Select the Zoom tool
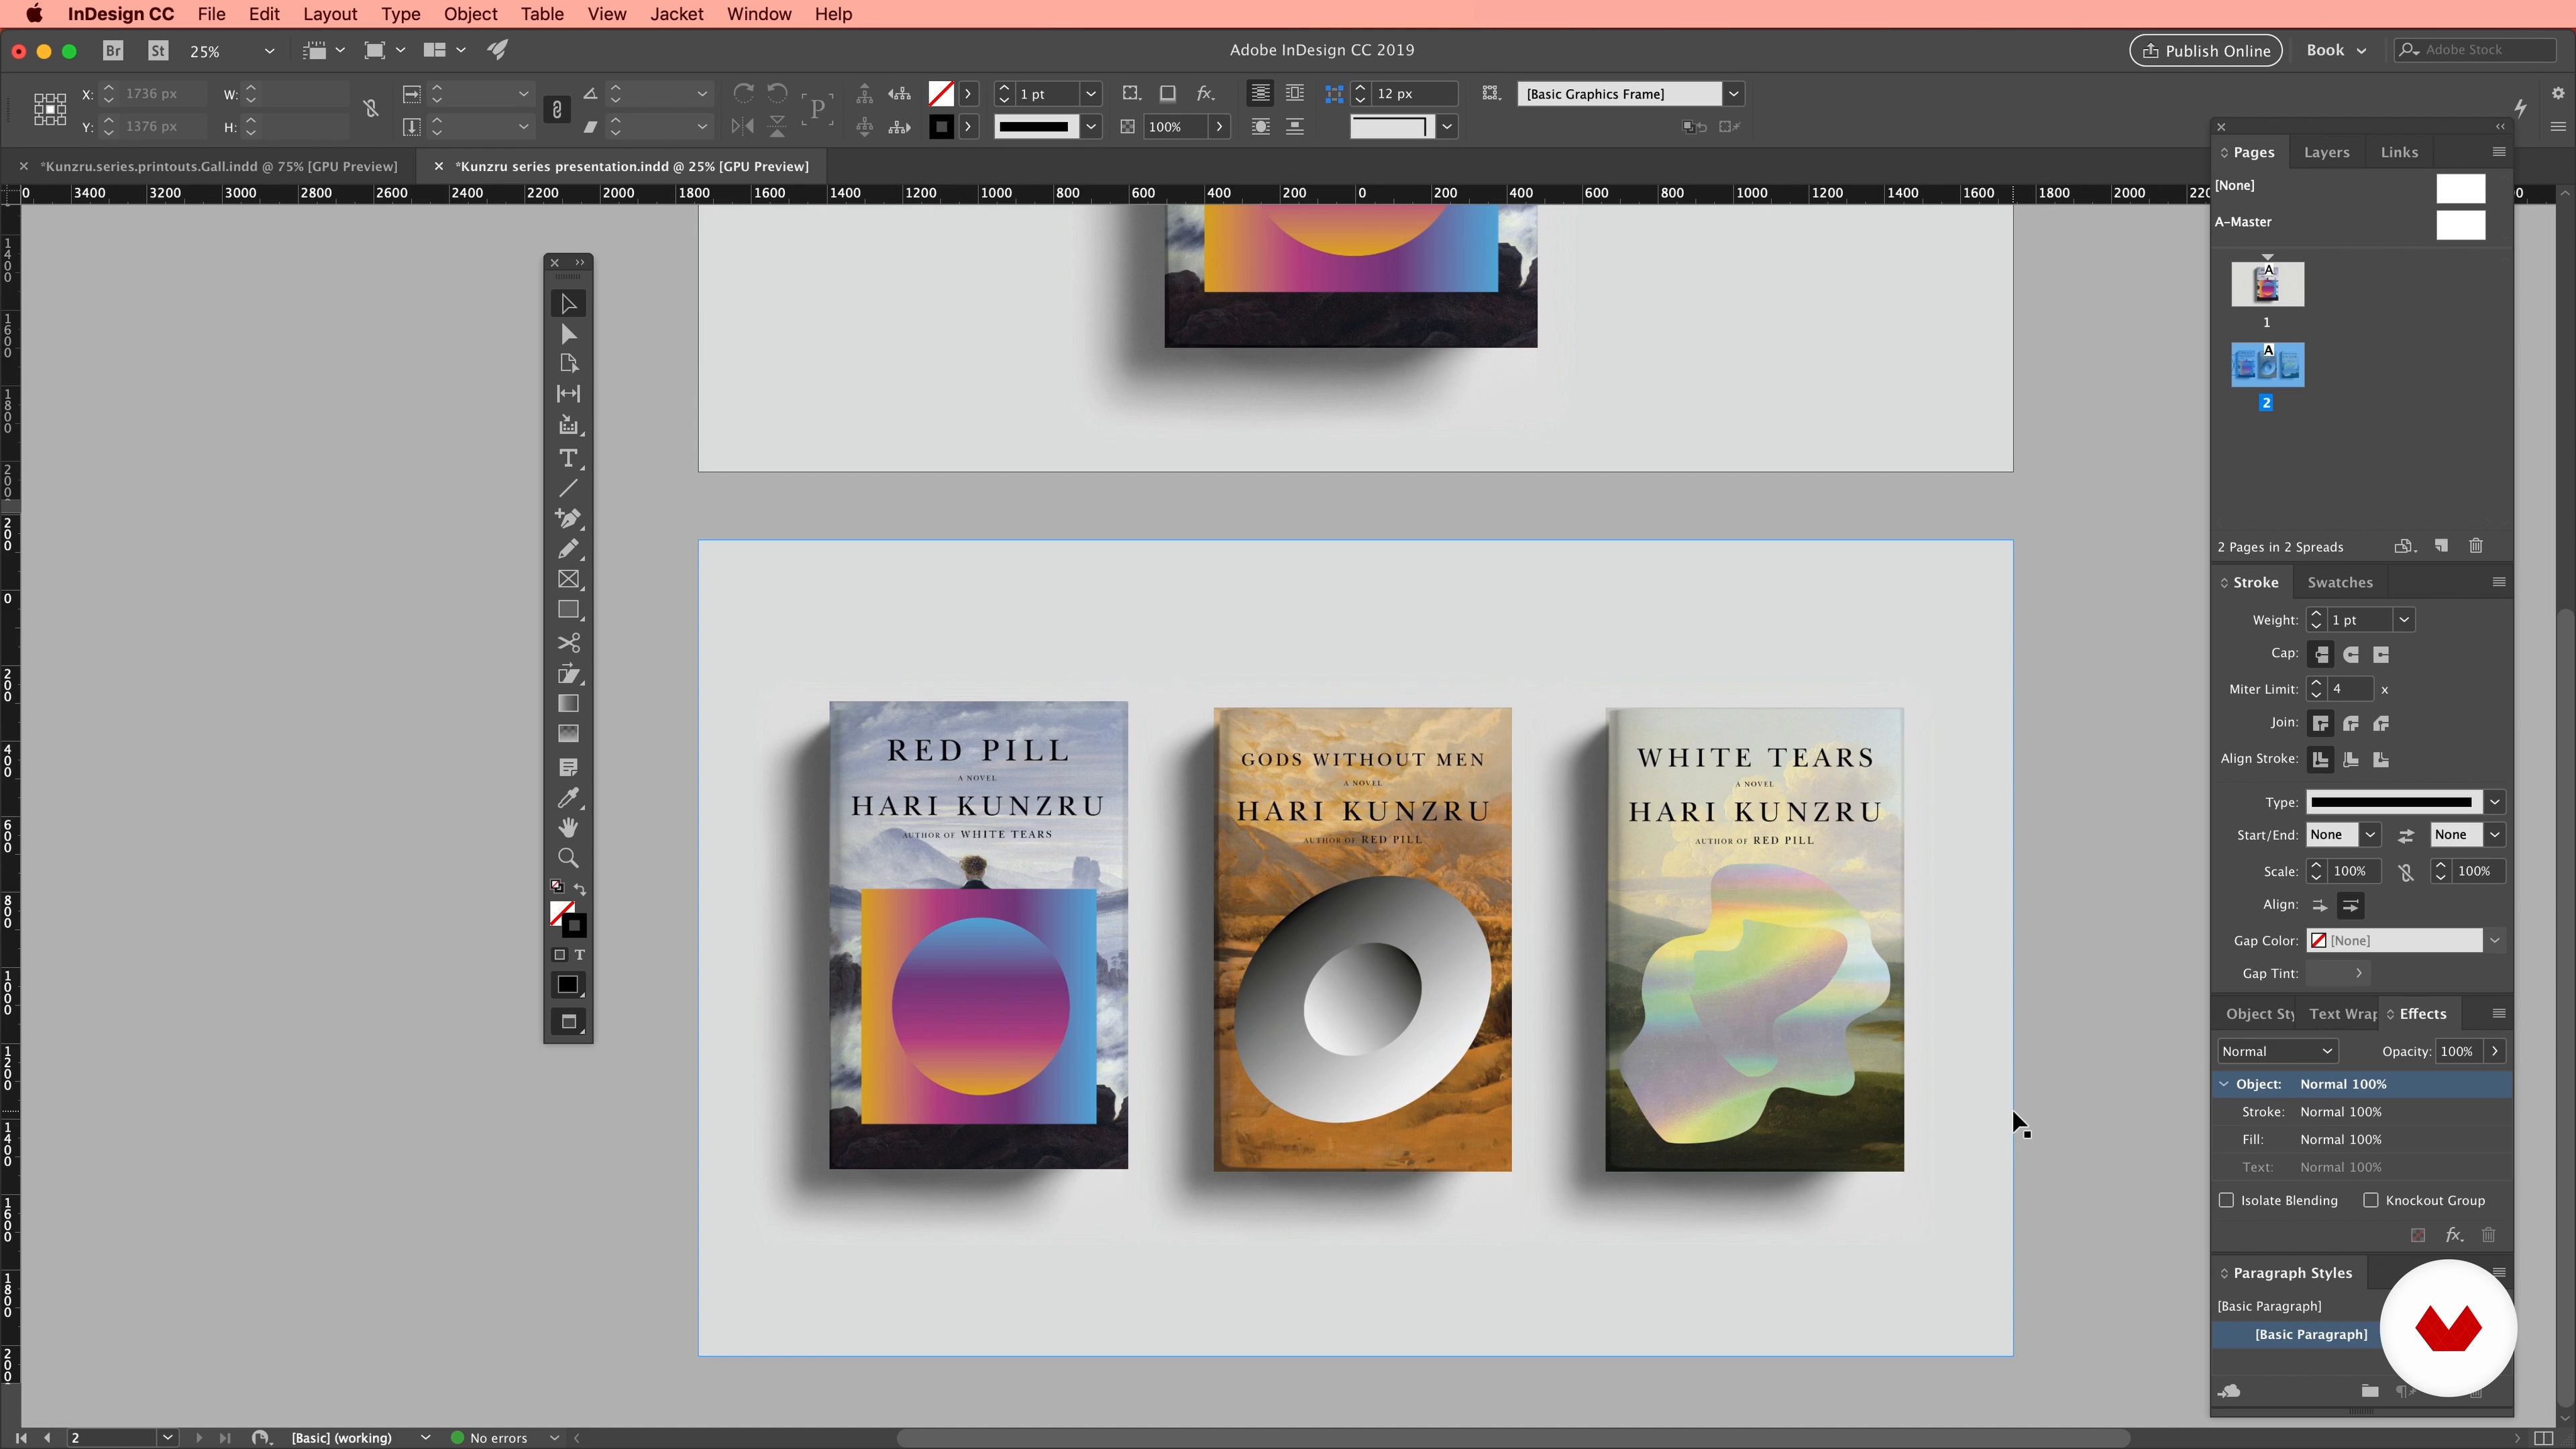The height and width of the screenshot is (1449, 2576). click(x=568, y=858)
